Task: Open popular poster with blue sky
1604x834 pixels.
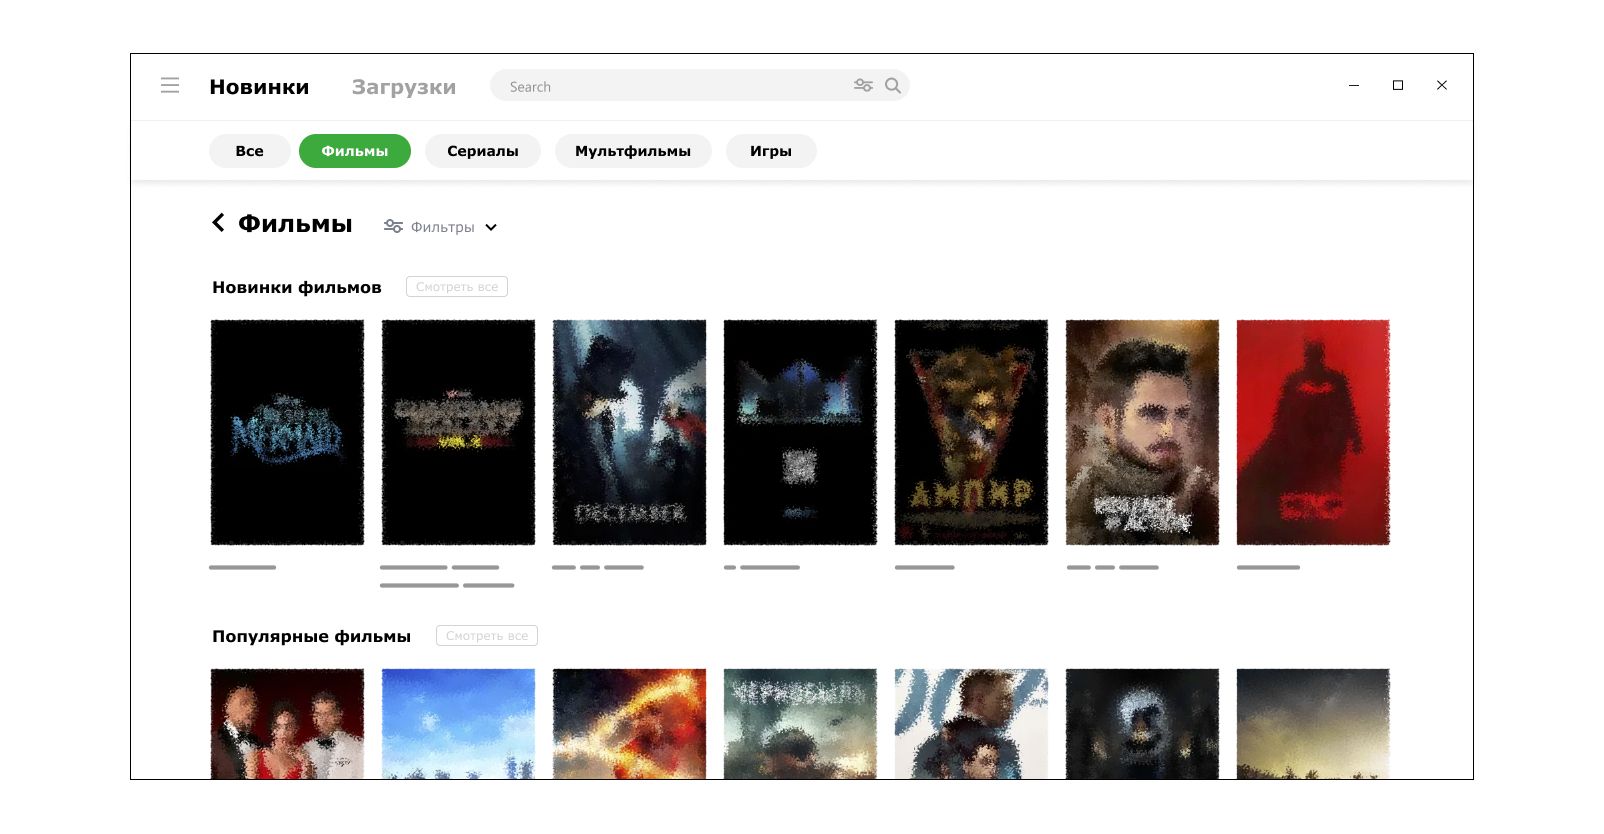Action: click(x=458, y=724)
